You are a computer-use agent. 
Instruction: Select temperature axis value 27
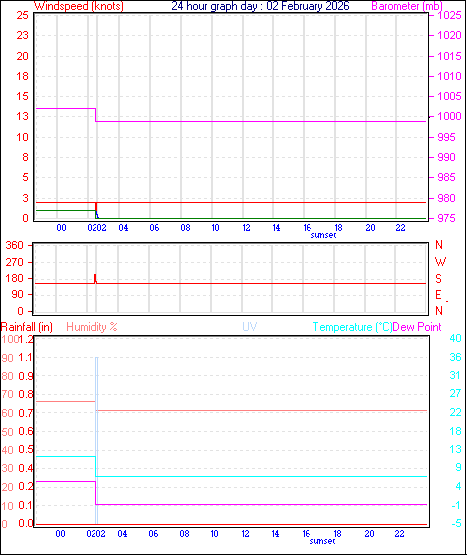point(455,394)
